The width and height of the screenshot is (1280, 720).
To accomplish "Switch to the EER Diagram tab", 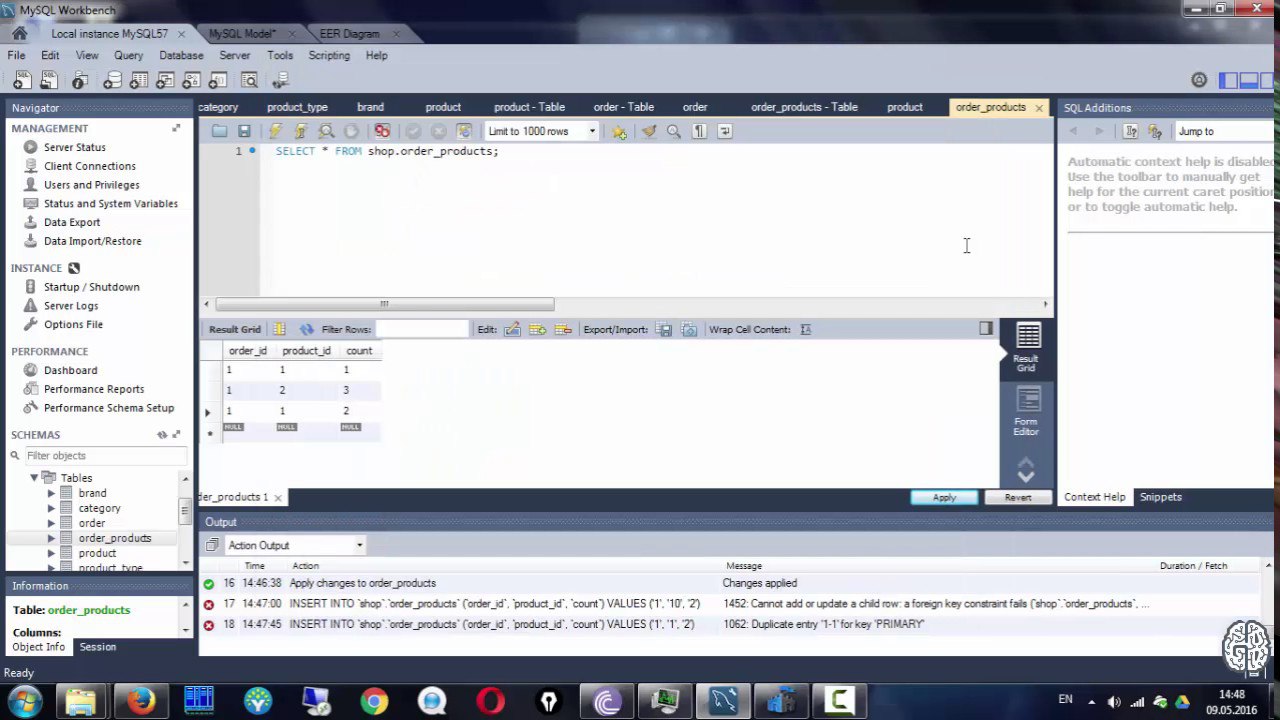I will [x=349, y=33].
